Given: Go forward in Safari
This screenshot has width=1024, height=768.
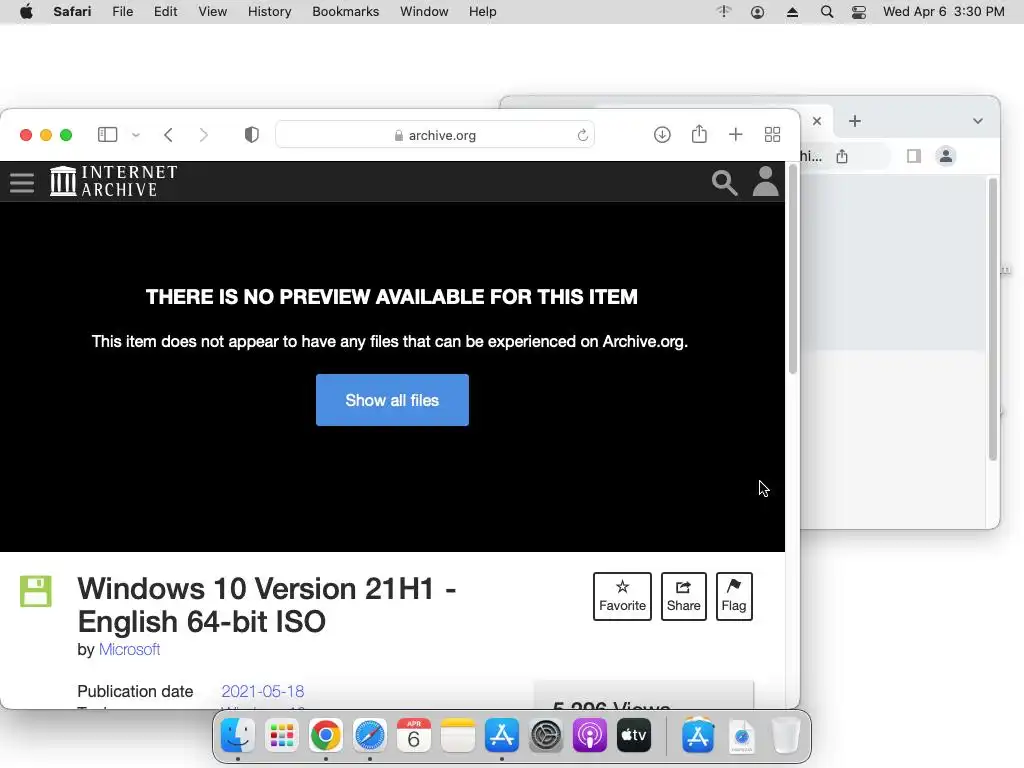Looking at the screenshot, I should point(204,135).
